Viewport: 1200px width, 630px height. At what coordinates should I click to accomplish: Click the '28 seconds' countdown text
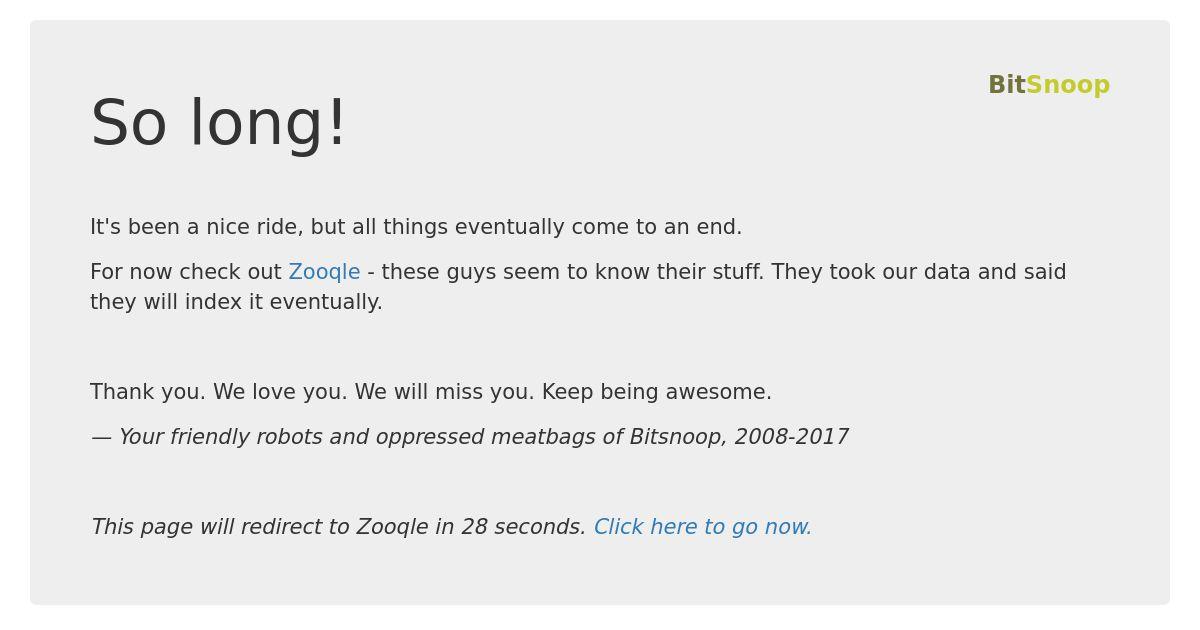(523, 527)
